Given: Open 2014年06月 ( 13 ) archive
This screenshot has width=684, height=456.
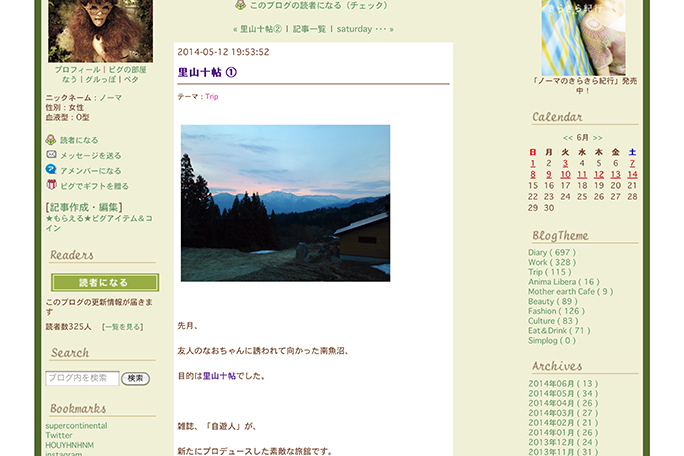Looking at the screenshot, I should pyautogui.click(x=563, y=384).
